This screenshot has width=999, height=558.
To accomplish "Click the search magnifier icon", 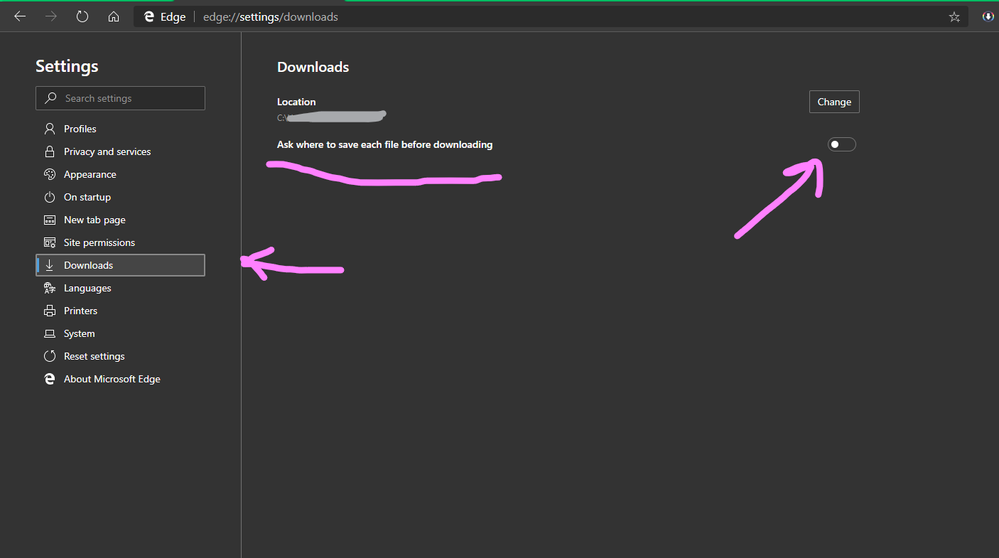I will (x=51, y=98).
